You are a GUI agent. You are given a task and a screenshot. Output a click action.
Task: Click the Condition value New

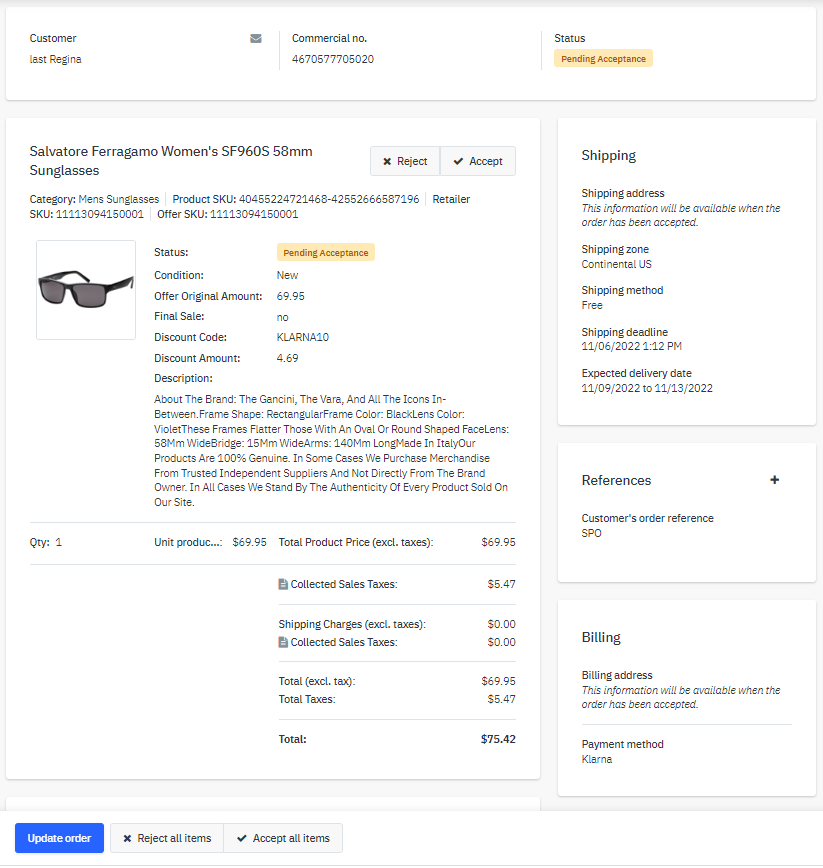[x=287, y=275]
